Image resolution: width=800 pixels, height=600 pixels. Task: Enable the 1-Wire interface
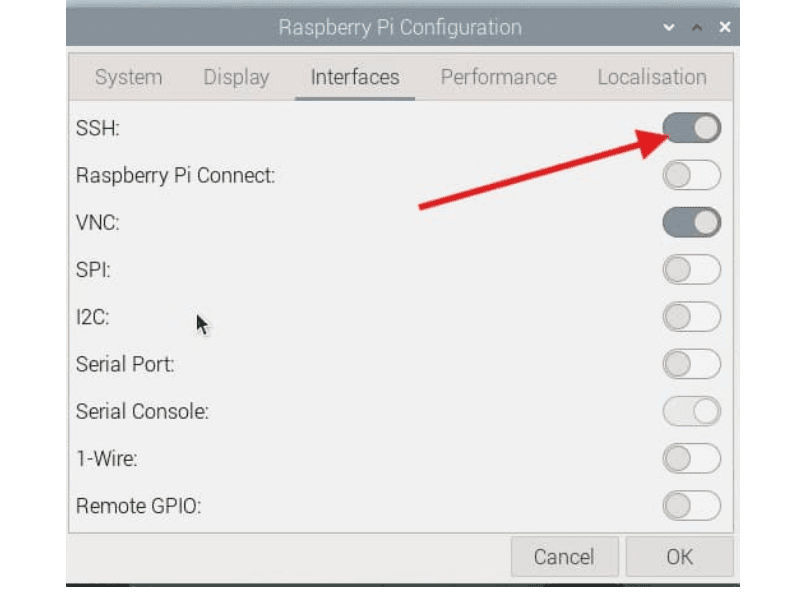692,458
